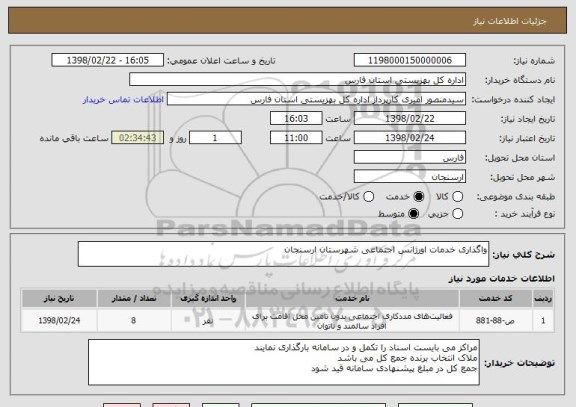Click the اطلاعات خدمات مورد نیاز heading

pos(501,279)
